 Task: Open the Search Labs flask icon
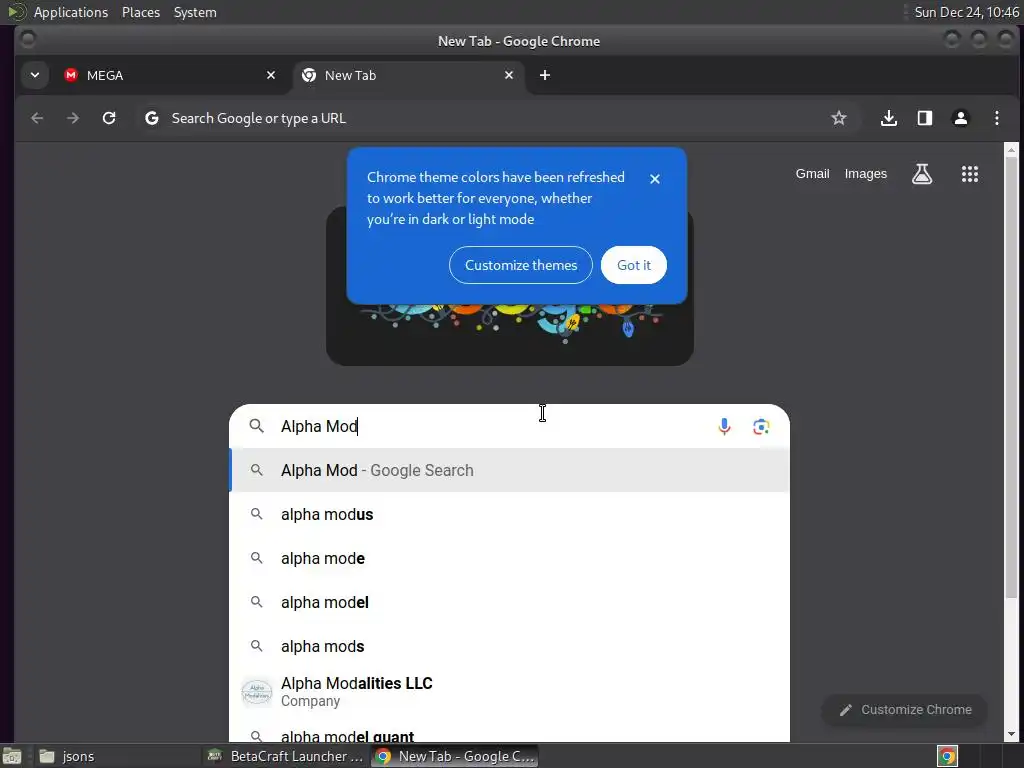point(921,174)
